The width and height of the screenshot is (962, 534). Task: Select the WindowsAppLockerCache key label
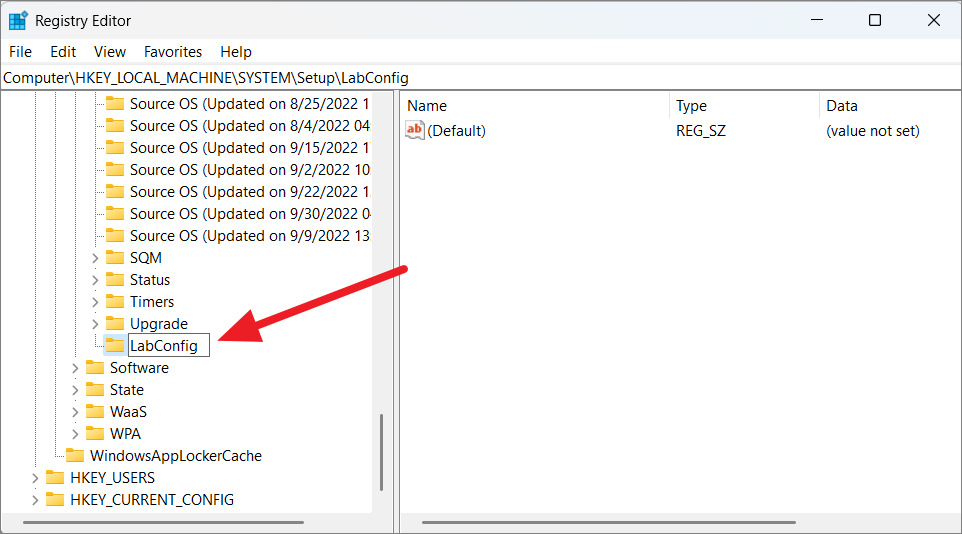point(176,455)
